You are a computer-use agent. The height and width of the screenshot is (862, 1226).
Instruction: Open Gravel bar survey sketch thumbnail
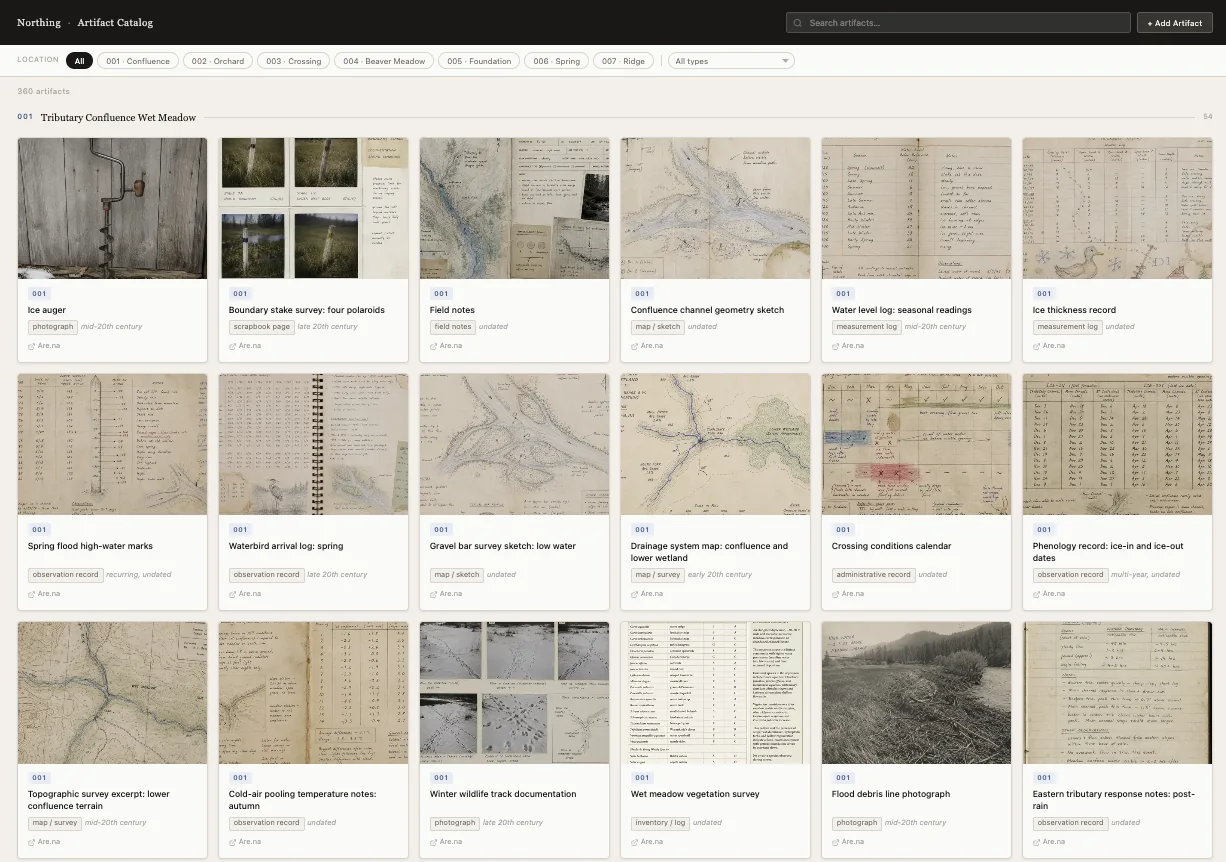click(x=514, y=444)
